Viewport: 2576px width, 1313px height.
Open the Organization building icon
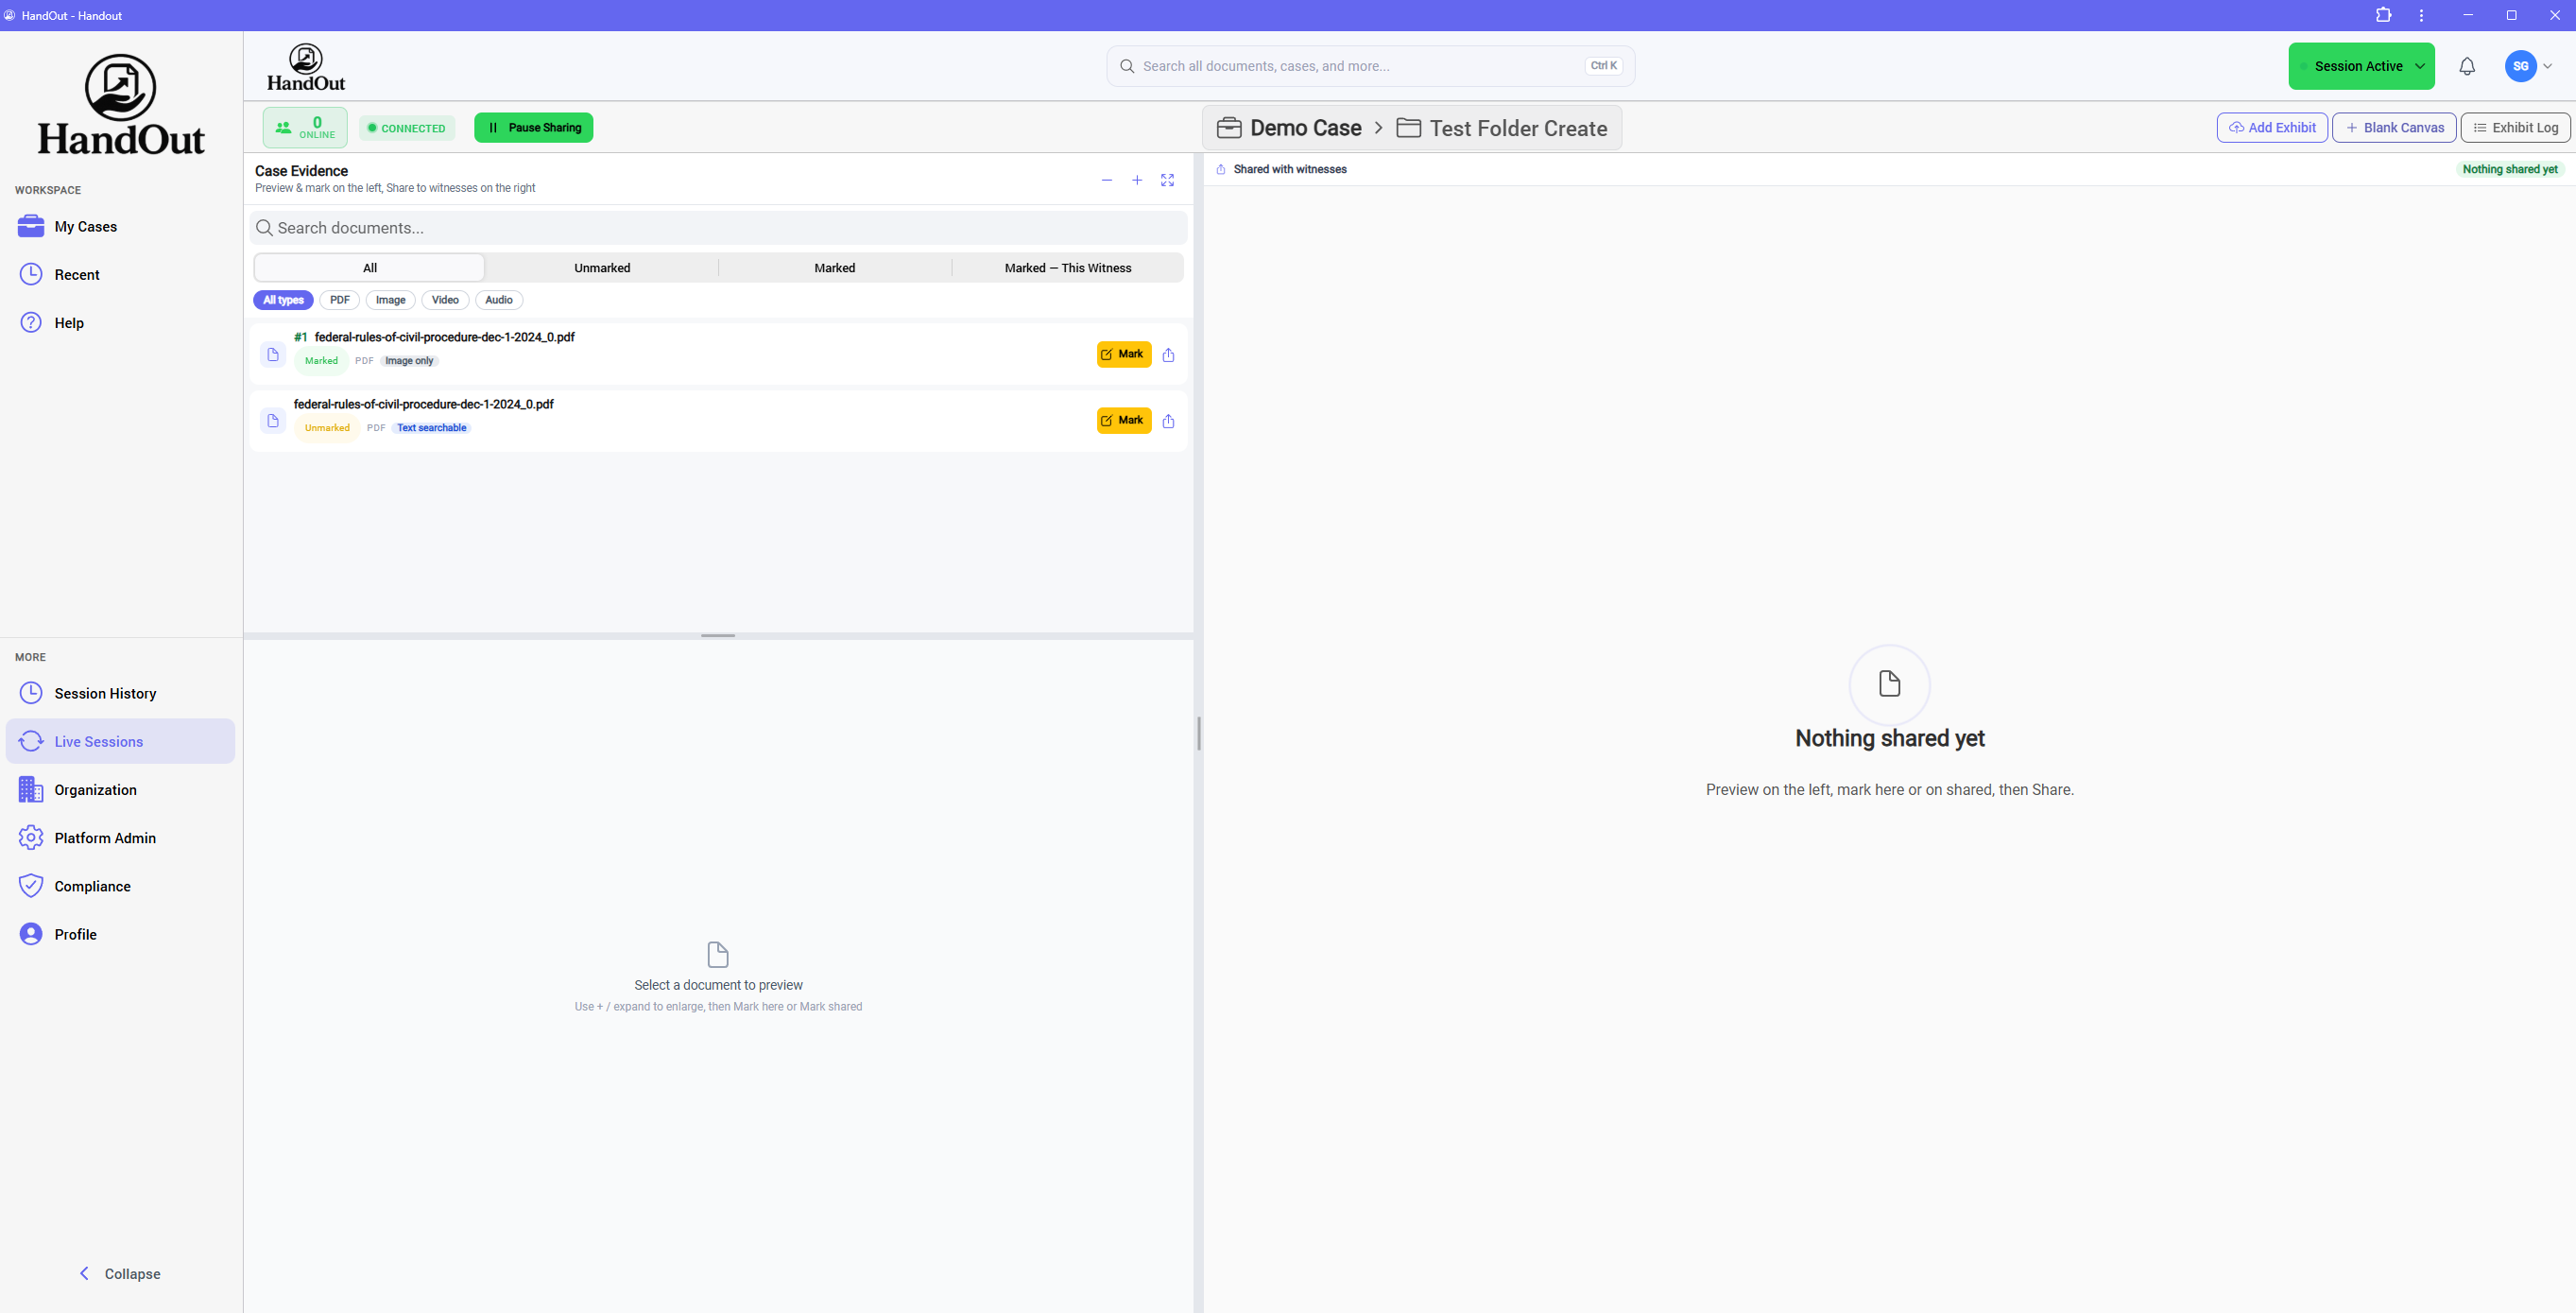pos(31,789)
